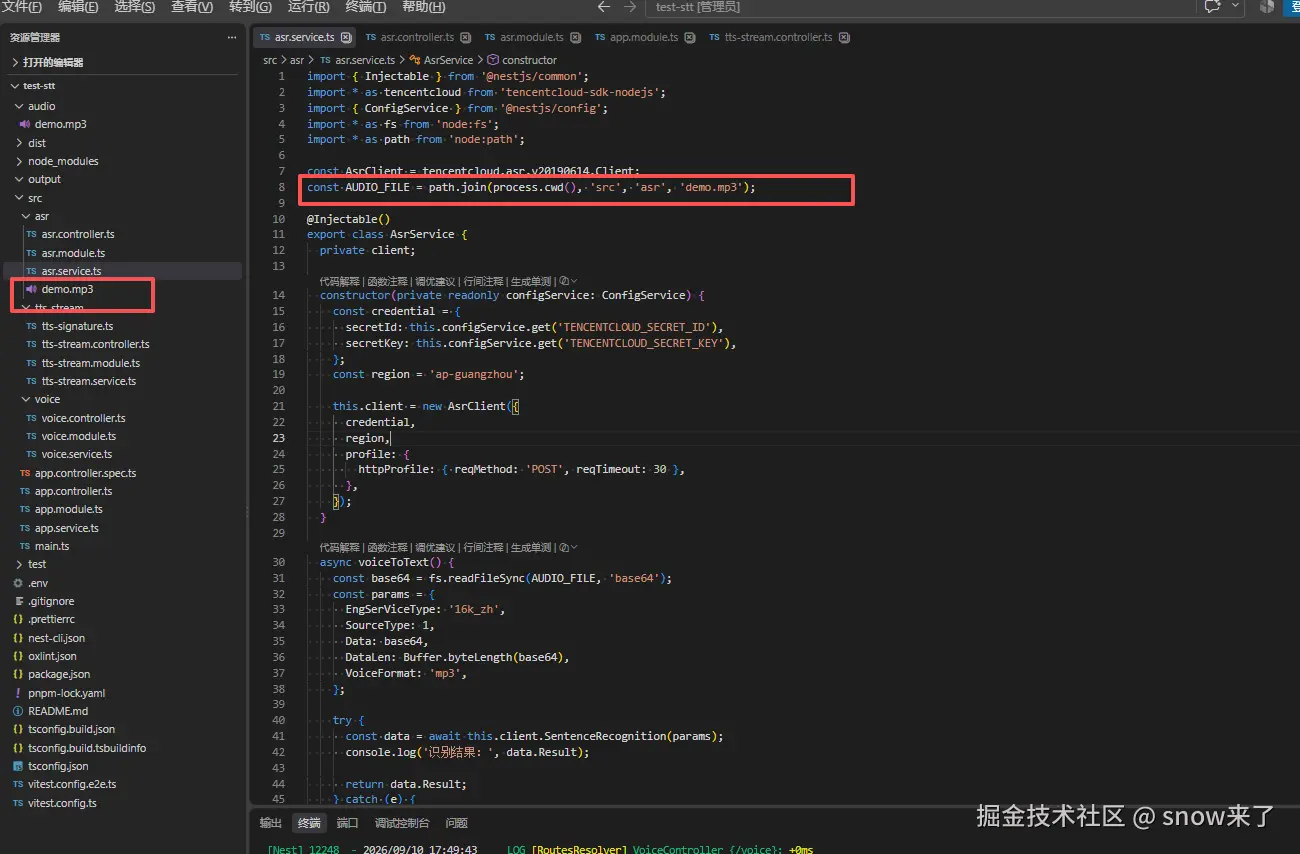The height and width of the screenshot is (854, 1300).
Task: Switch to the 调试控制台 panel tab
Action: pos(402,823)
